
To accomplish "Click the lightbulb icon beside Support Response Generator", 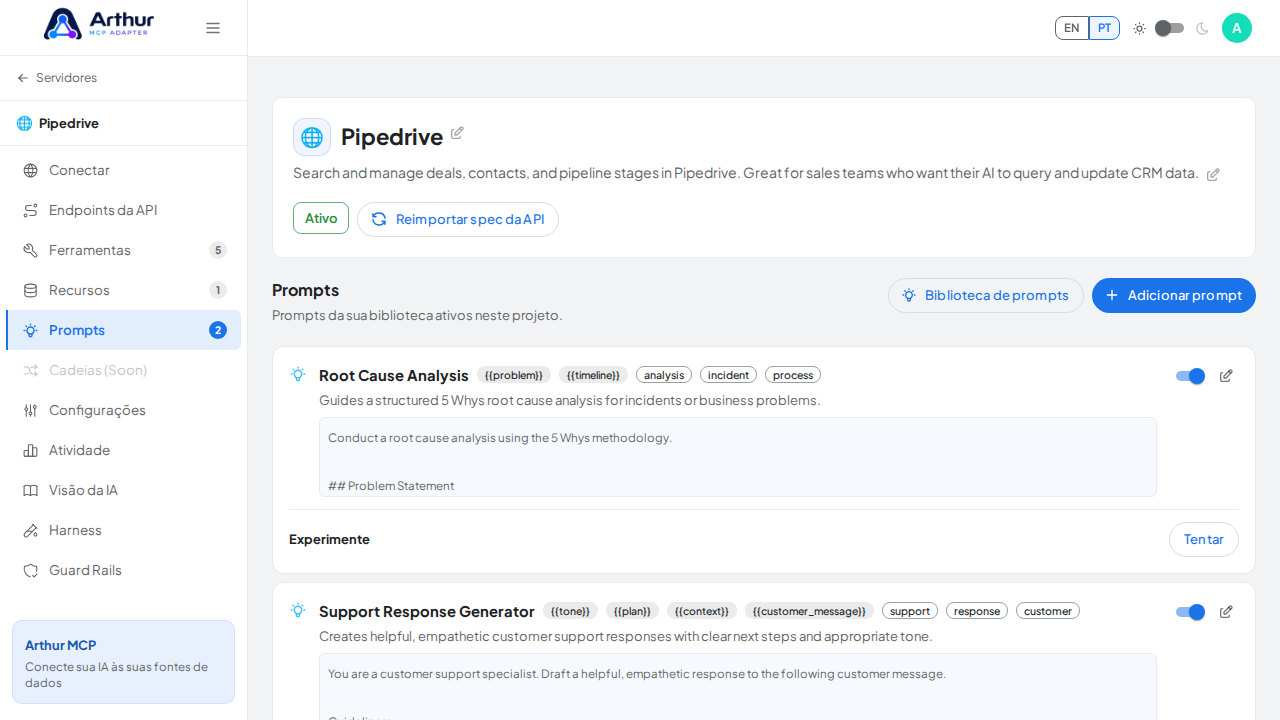I will coord(298,610).
